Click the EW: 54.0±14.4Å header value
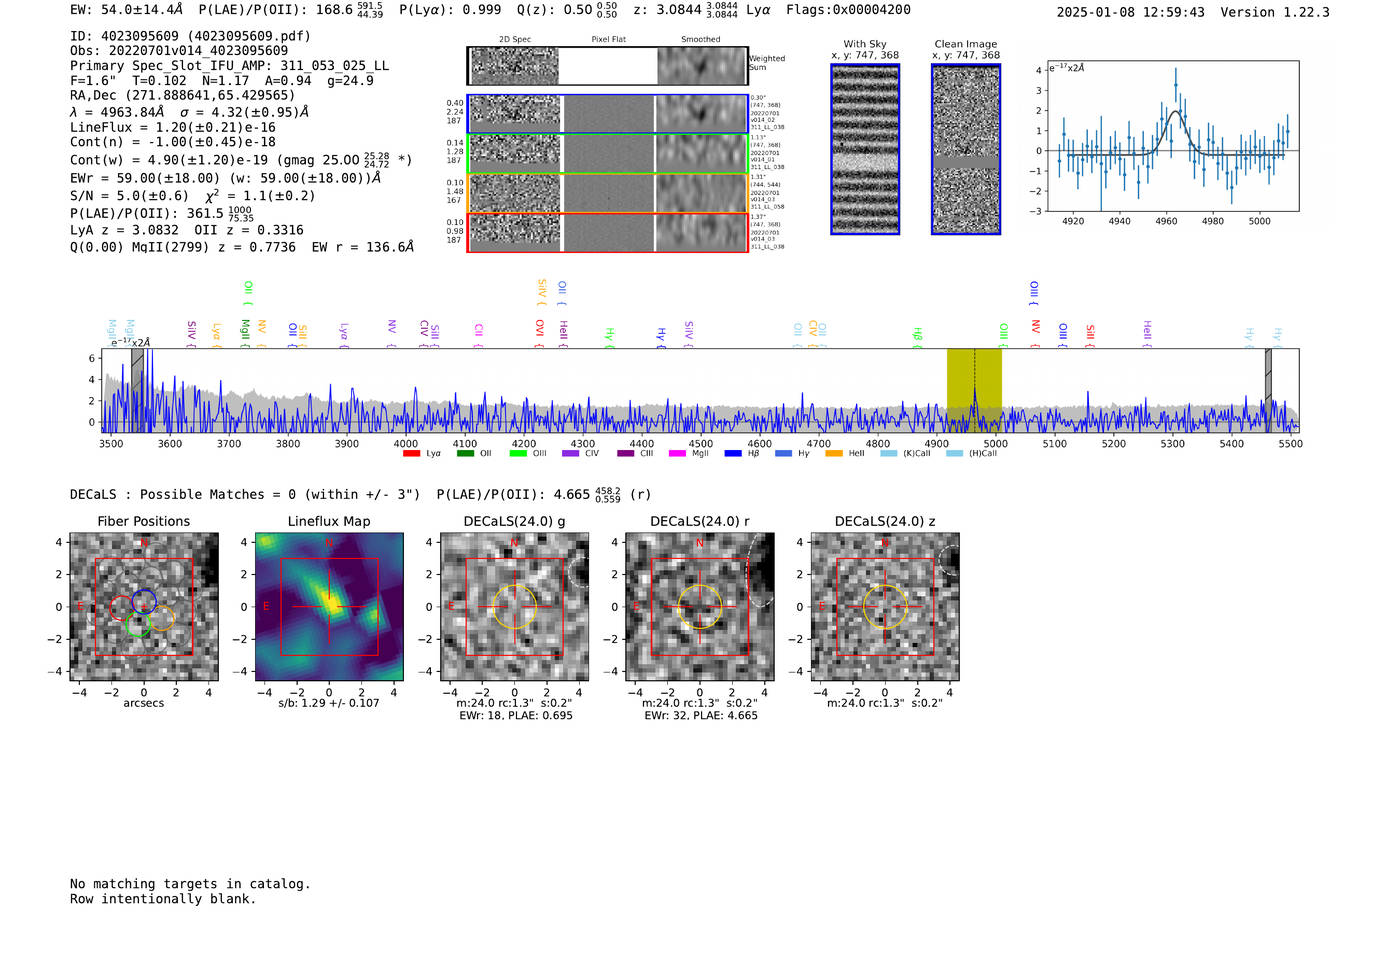 coord(127,10)
